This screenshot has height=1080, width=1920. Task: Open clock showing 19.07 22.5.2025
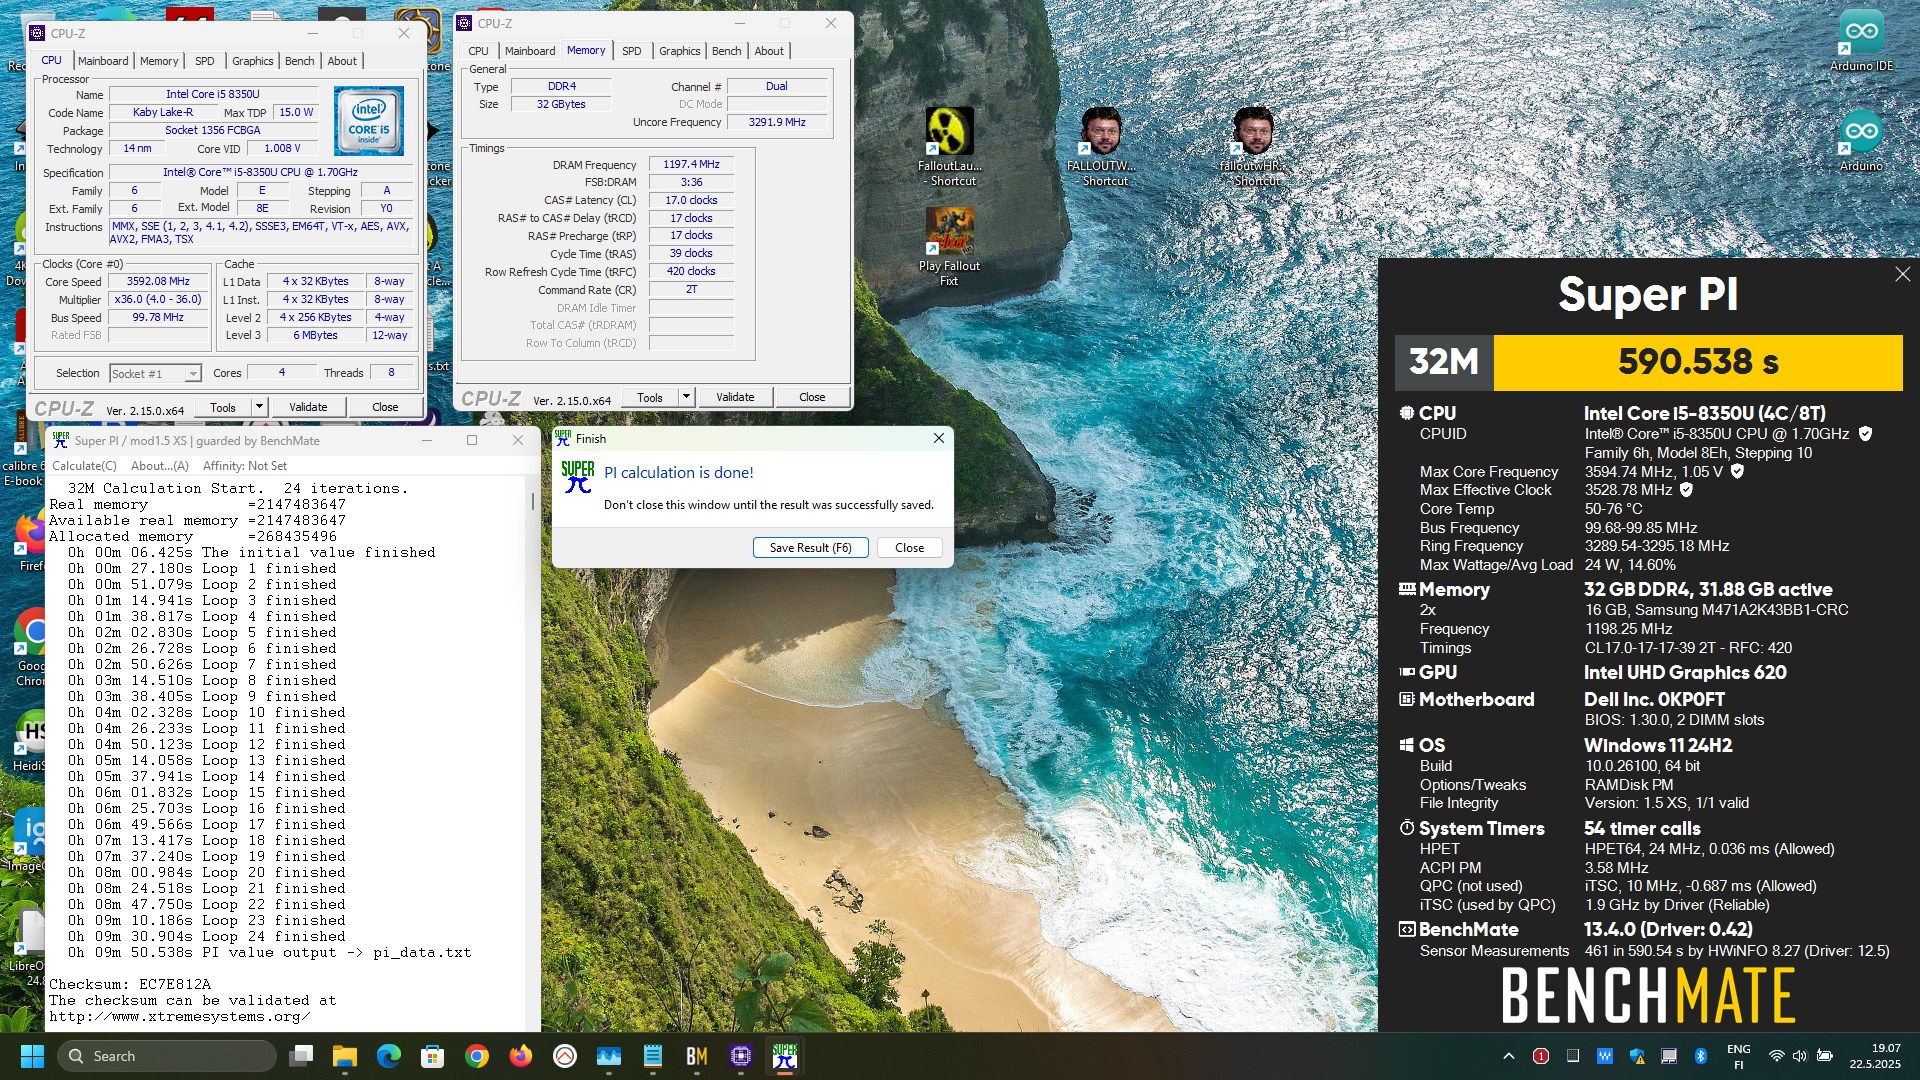click(1874, 1056)
